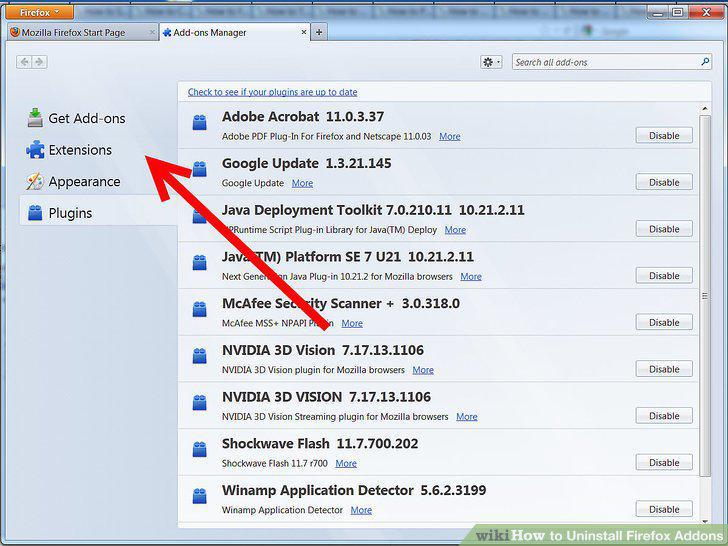
Task: Click the scrollbar up arrow
Action: (x=705, y=109)
